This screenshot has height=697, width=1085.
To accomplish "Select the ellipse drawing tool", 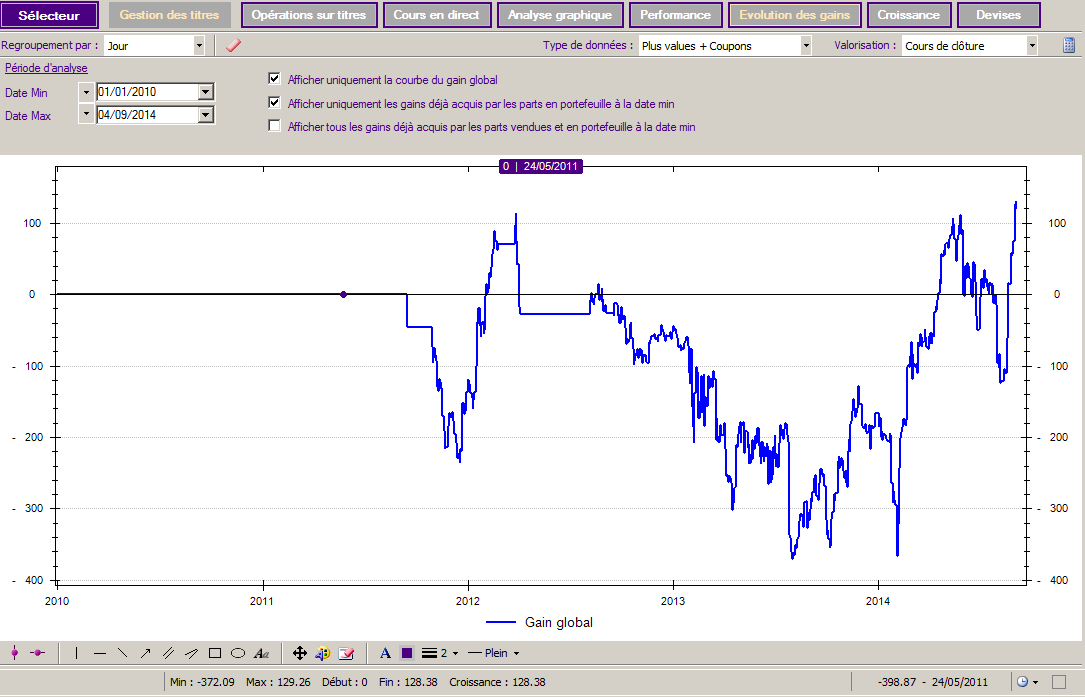I will coord(238,653).
